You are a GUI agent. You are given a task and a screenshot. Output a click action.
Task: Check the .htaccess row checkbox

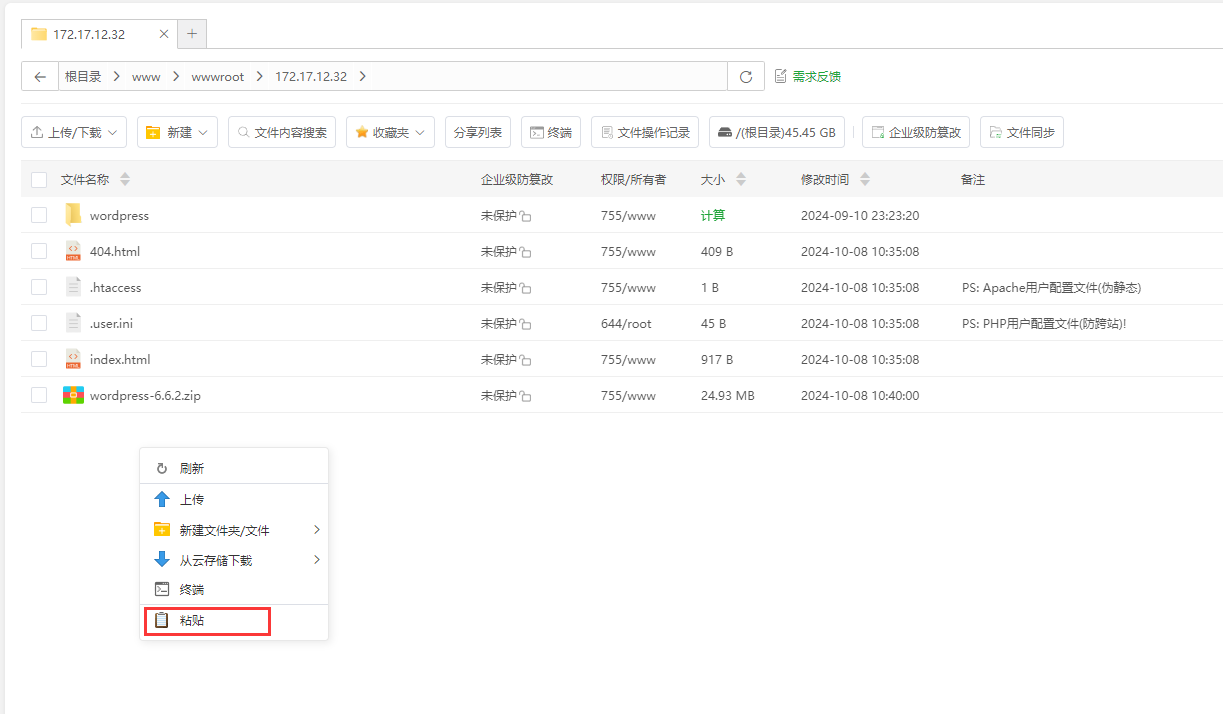click(39, 287)
